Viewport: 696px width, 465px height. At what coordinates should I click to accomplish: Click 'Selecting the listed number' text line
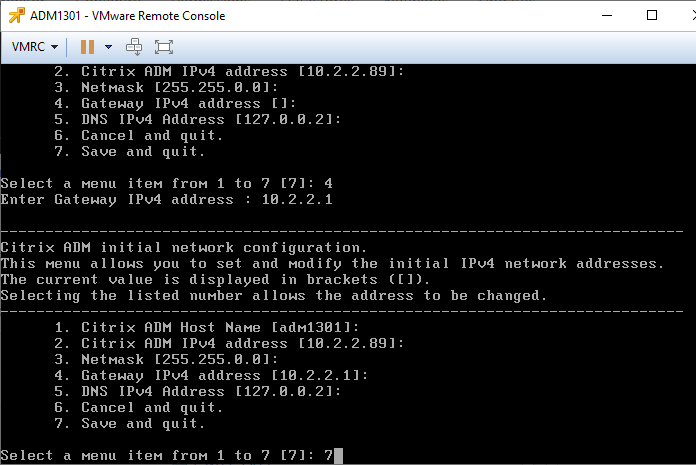click(273, 296)
